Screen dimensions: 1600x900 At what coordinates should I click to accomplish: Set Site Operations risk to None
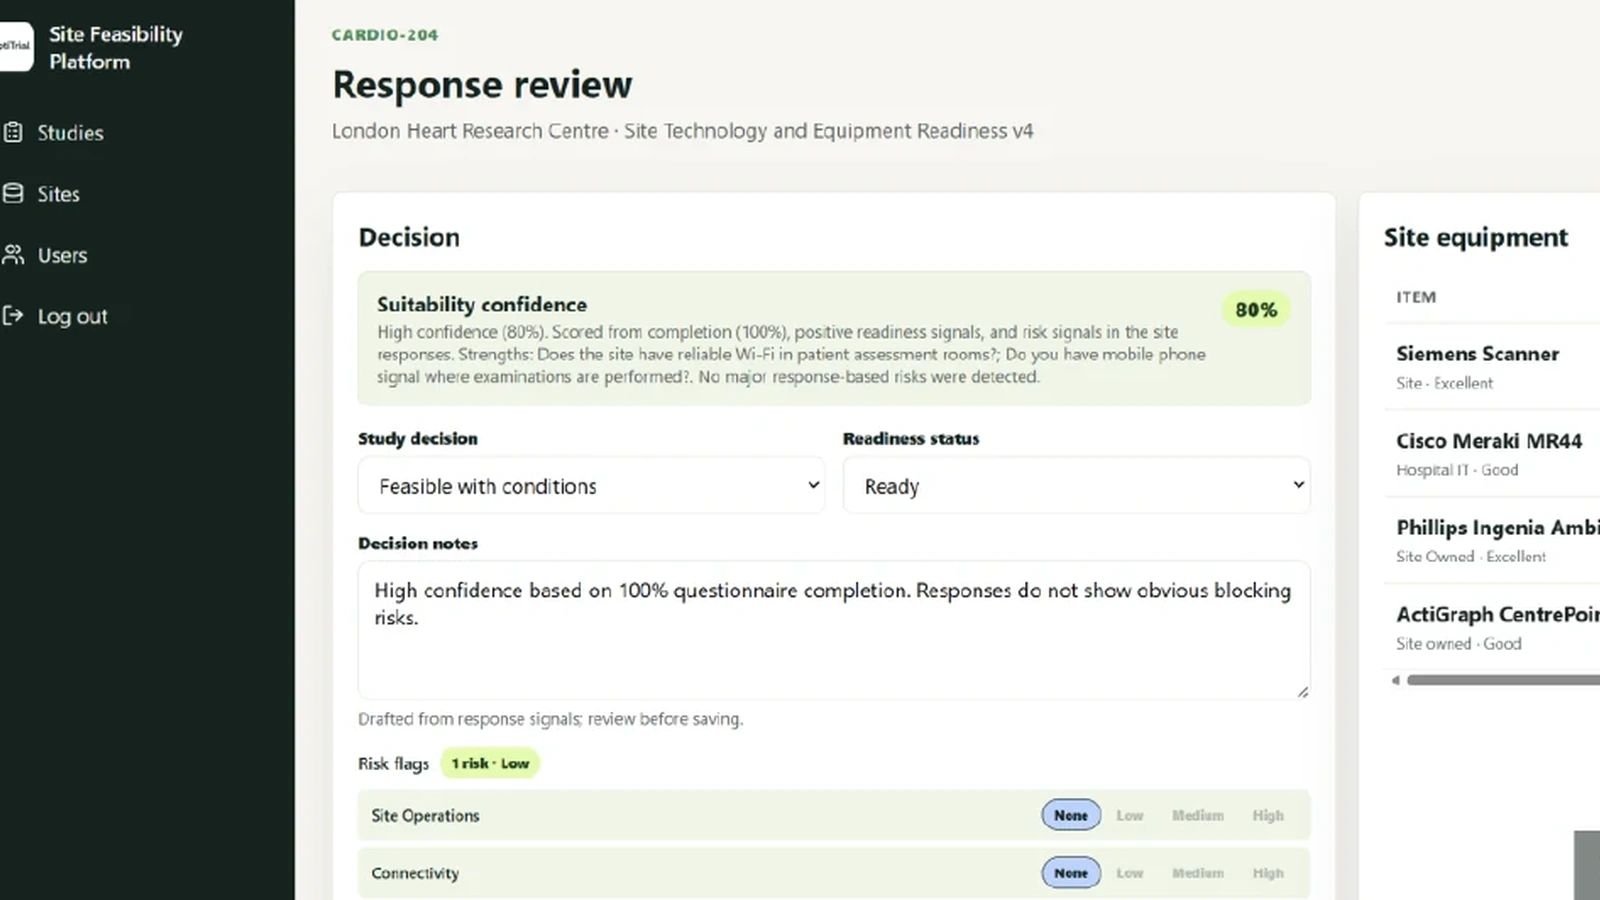point(1071,815)
